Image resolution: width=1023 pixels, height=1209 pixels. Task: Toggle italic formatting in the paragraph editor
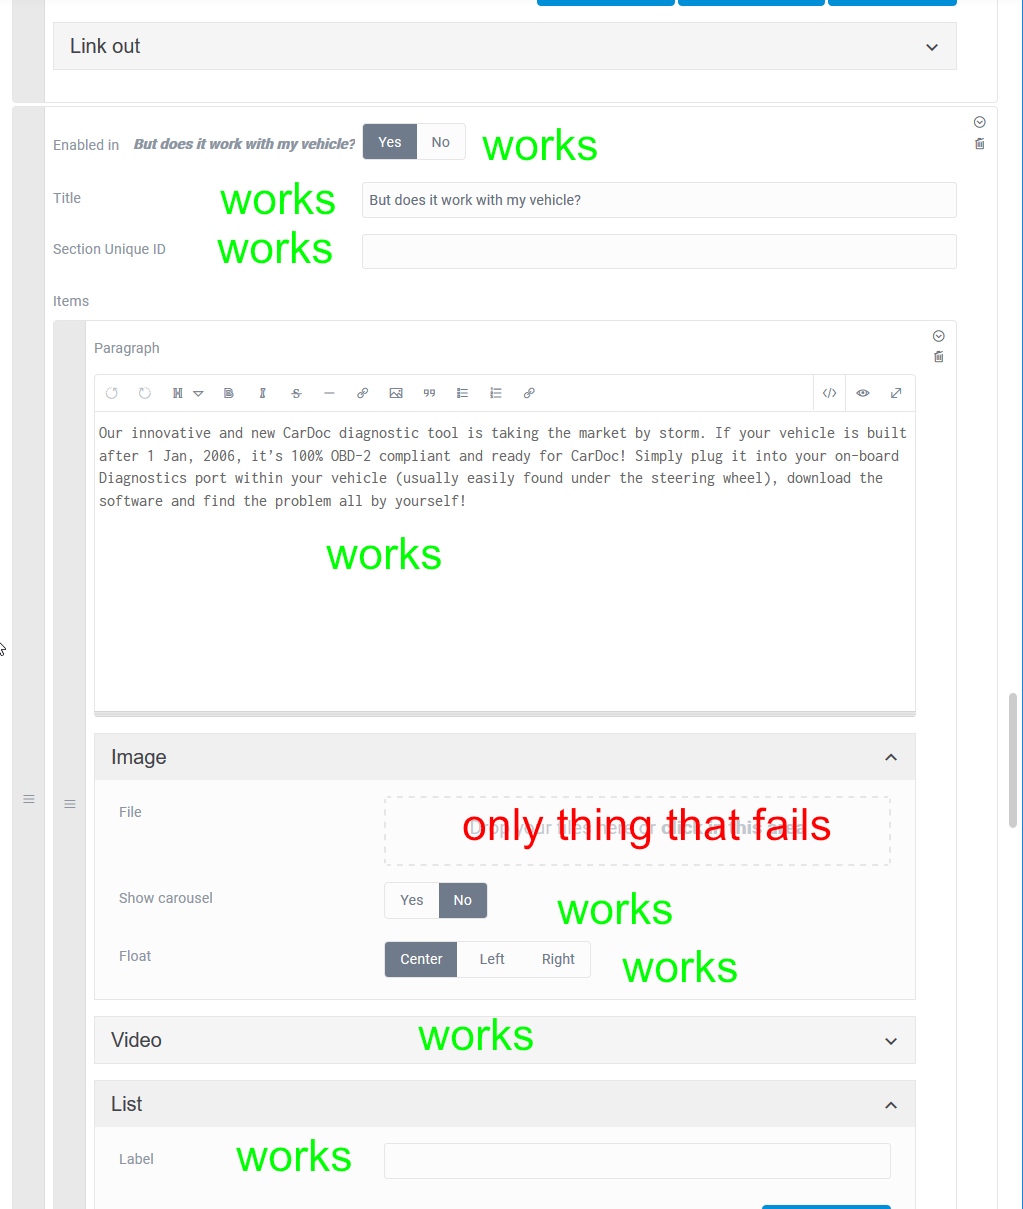click(x=262, y=393)
